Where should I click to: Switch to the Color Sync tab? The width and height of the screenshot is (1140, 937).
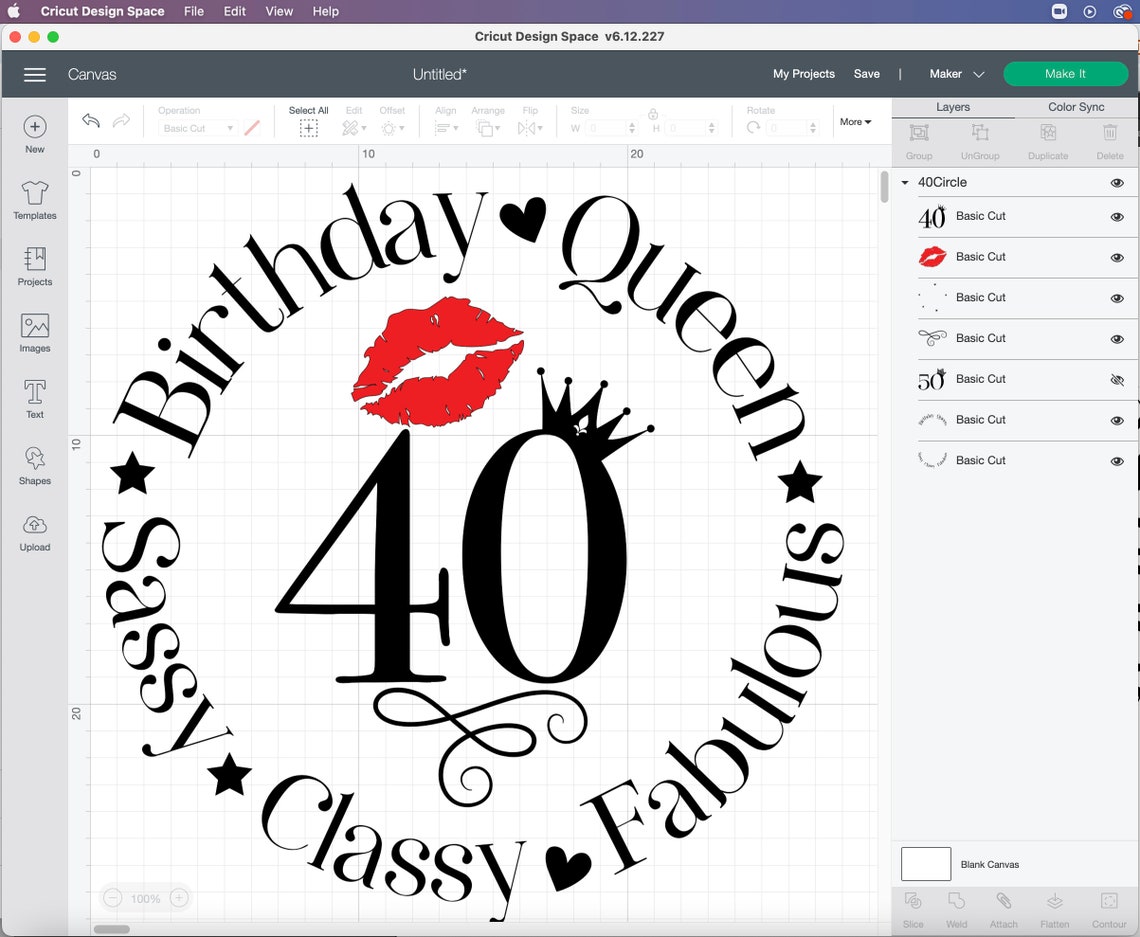[1076, 107]
